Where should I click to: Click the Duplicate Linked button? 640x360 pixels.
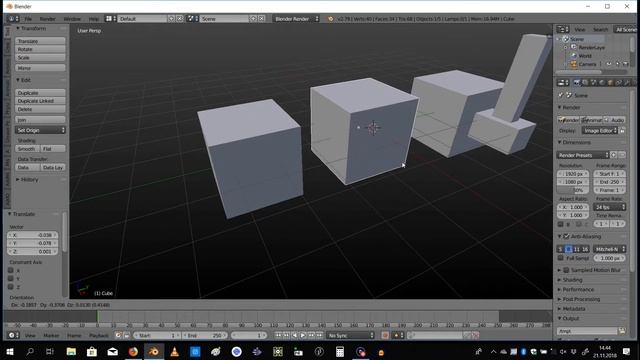pos(40,101)
